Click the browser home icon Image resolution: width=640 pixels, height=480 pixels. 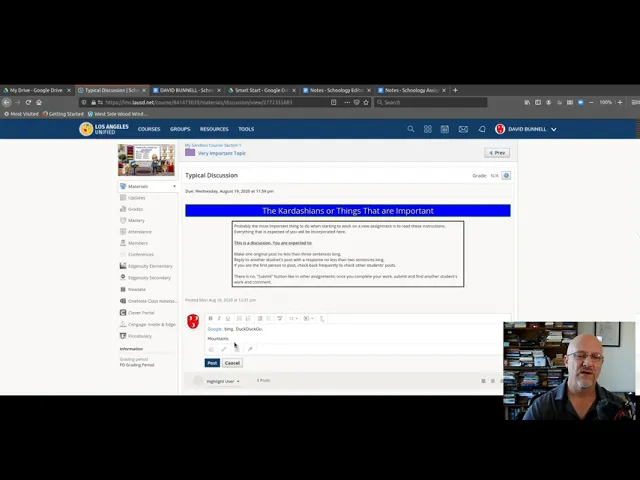click(39, 102)
